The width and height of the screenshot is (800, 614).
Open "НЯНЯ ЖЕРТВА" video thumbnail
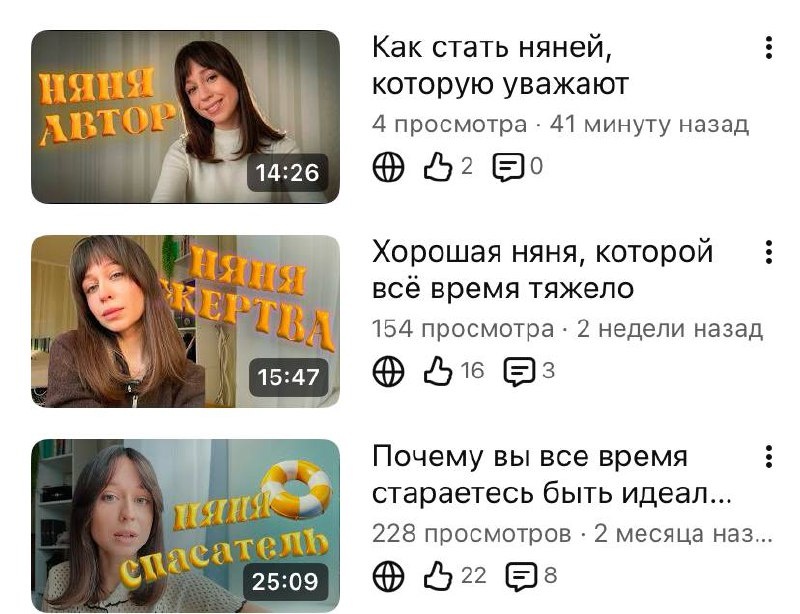point(186,322)
